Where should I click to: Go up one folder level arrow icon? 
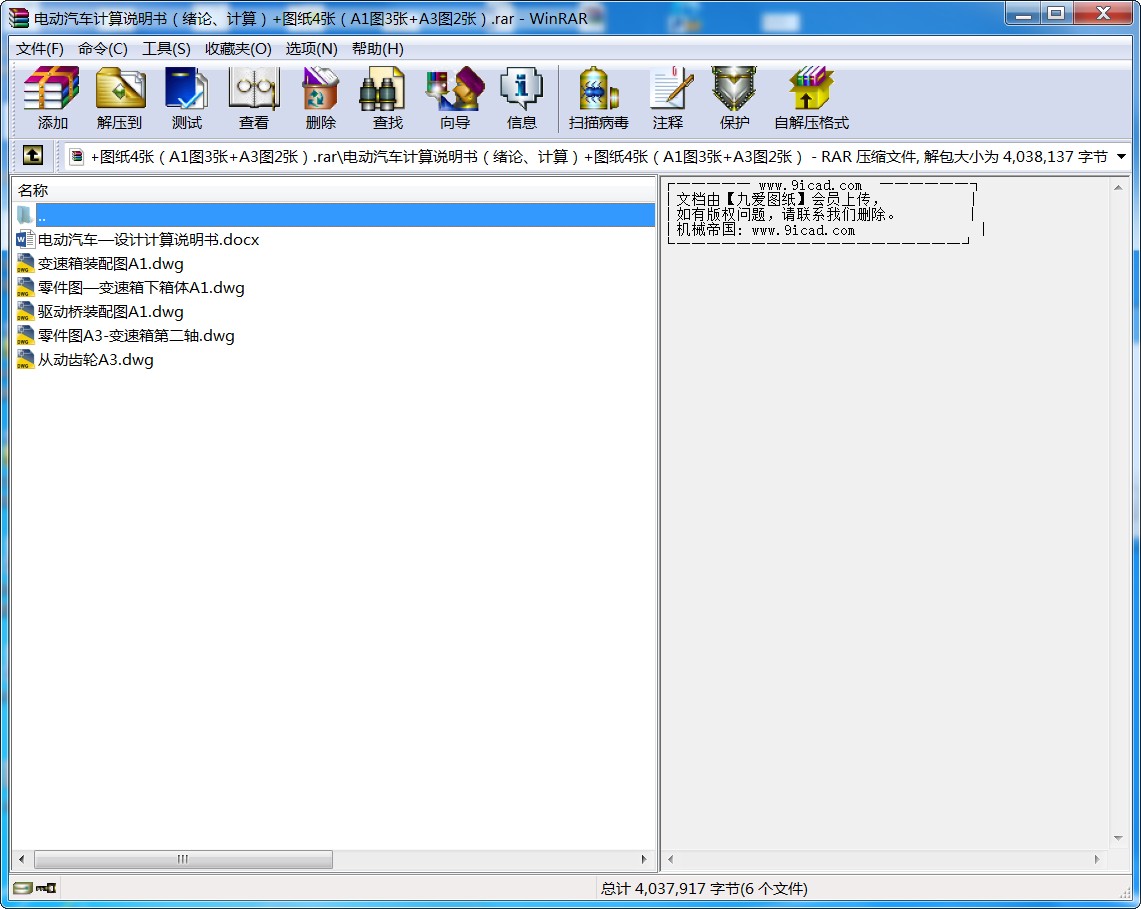33,155
